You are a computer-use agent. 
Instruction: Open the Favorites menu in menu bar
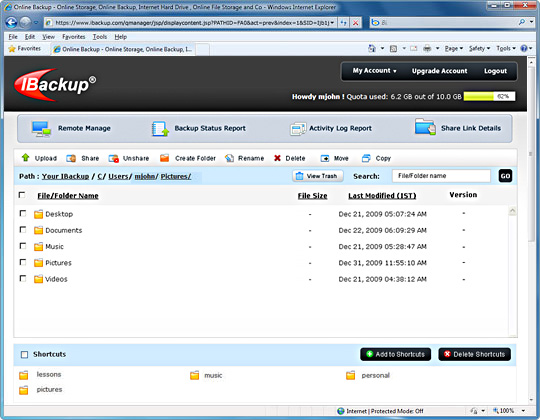click(73, 36)
